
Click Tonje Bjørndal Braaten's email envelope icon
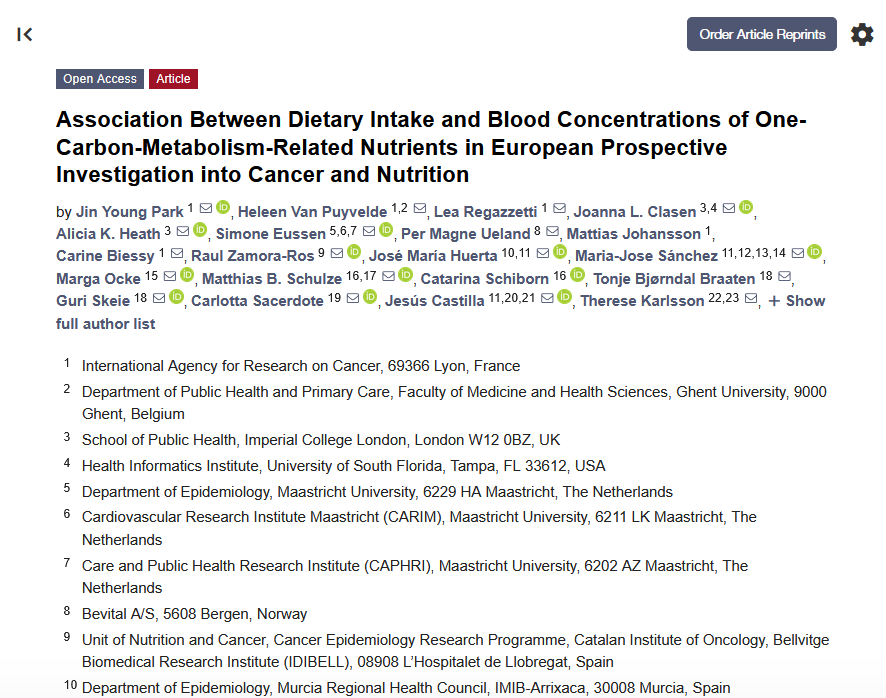coord(783,276)
